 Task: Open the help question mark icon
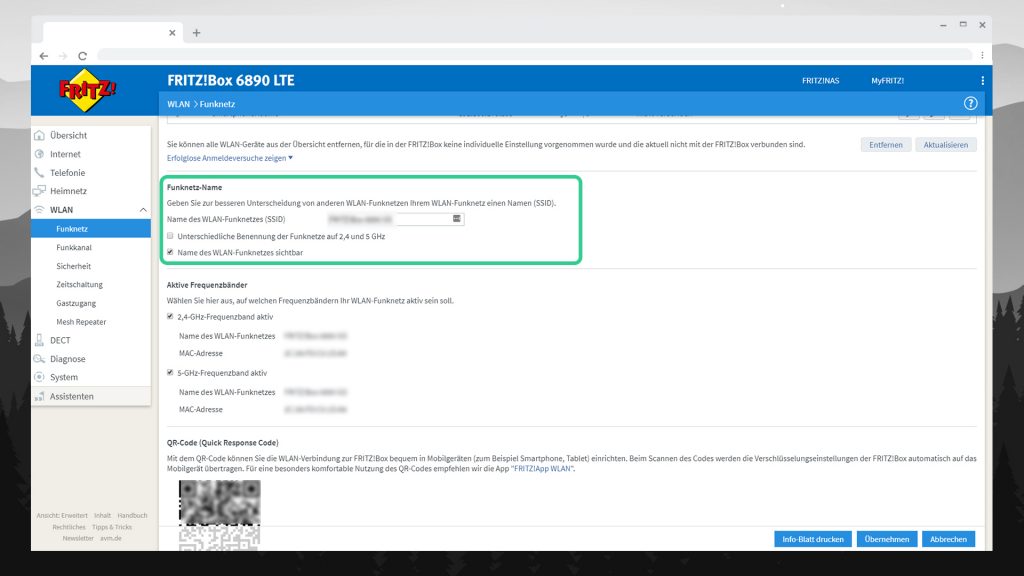[970, 103]
